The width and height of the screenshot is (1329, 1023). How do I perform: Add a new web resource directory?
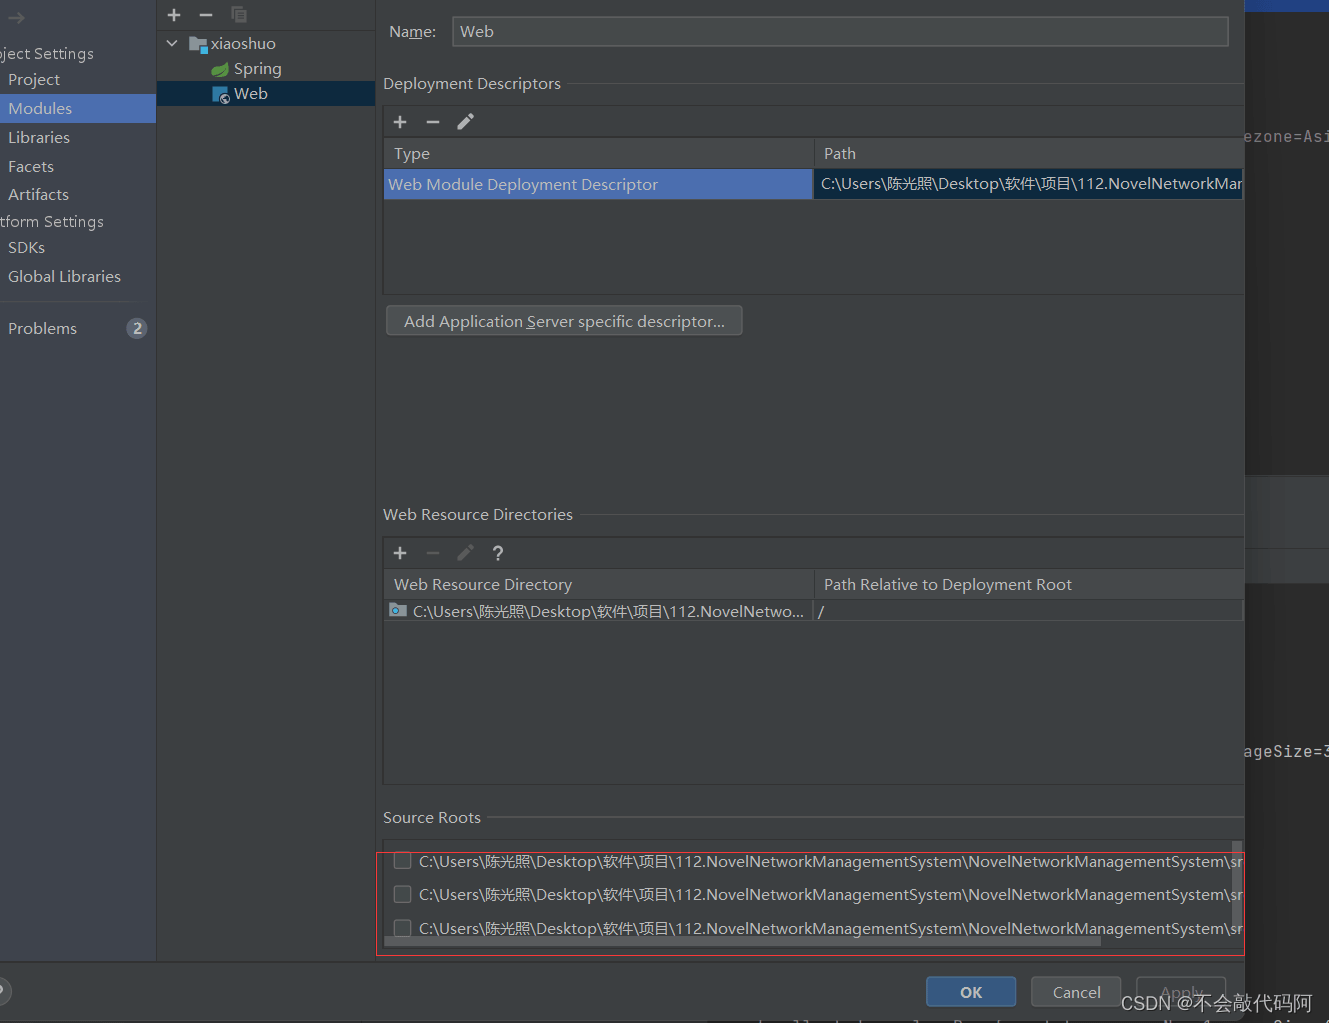tap(400, 553)
